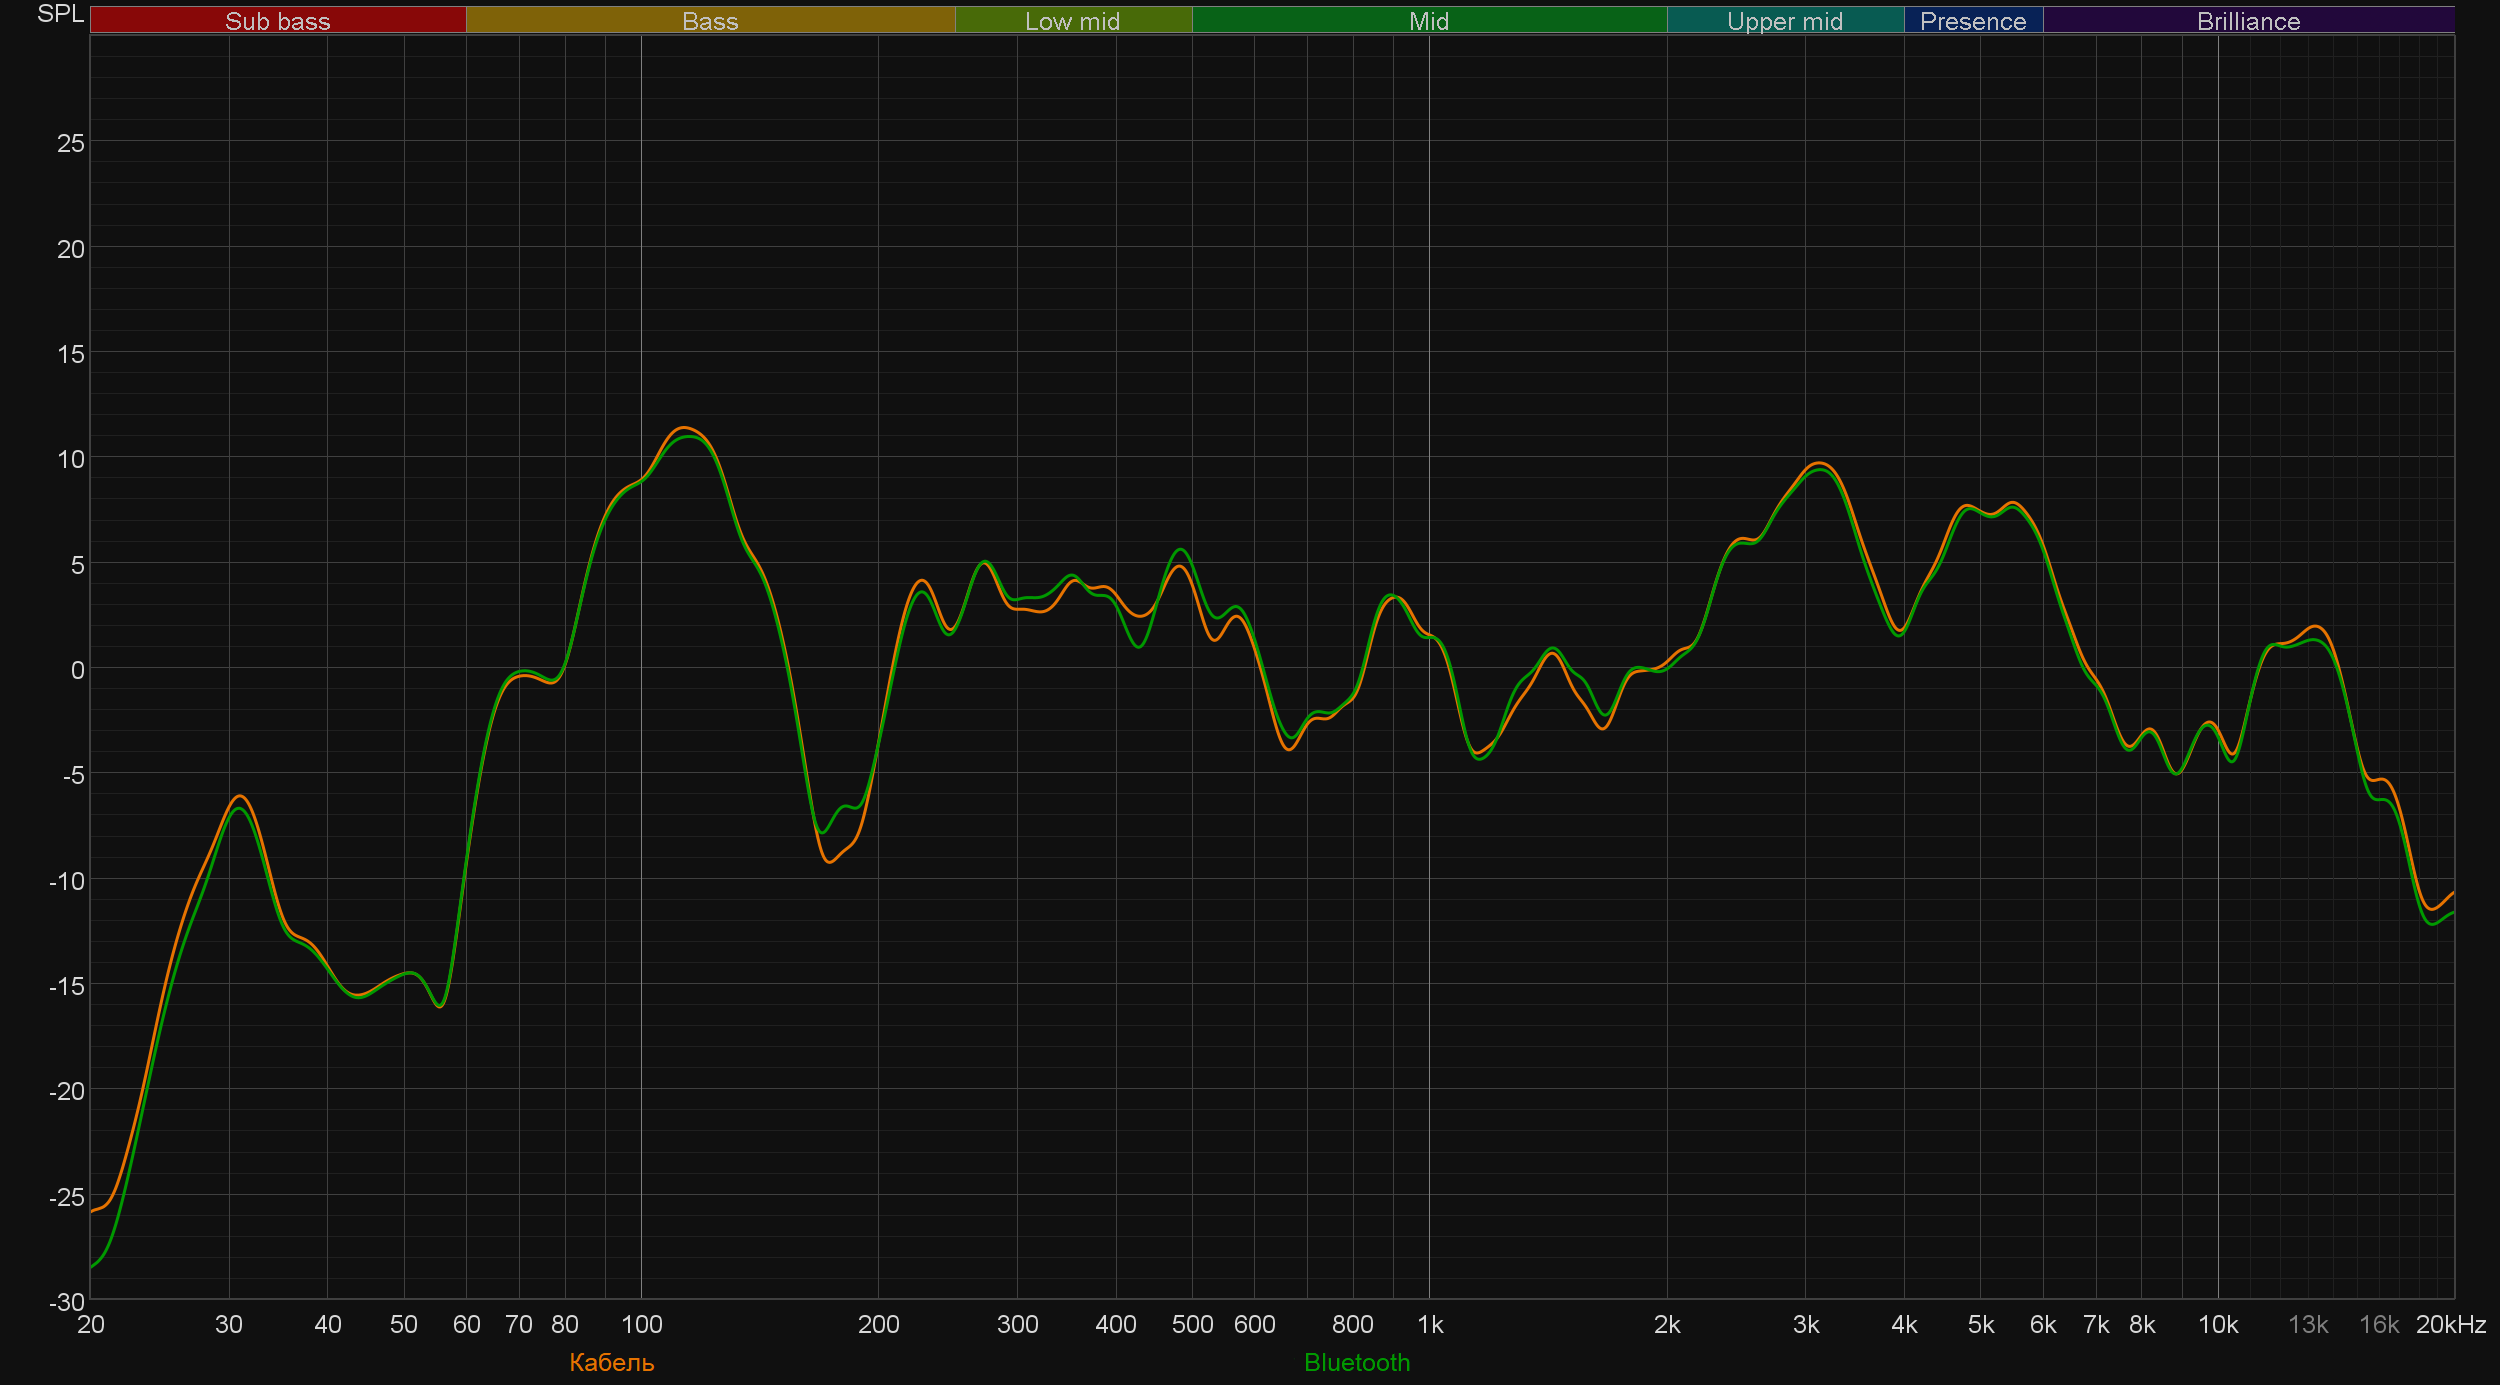Screen dimensions: 2500x1385
Task: Click the Upper mid band label
Action: click(x=1784, y=21)
